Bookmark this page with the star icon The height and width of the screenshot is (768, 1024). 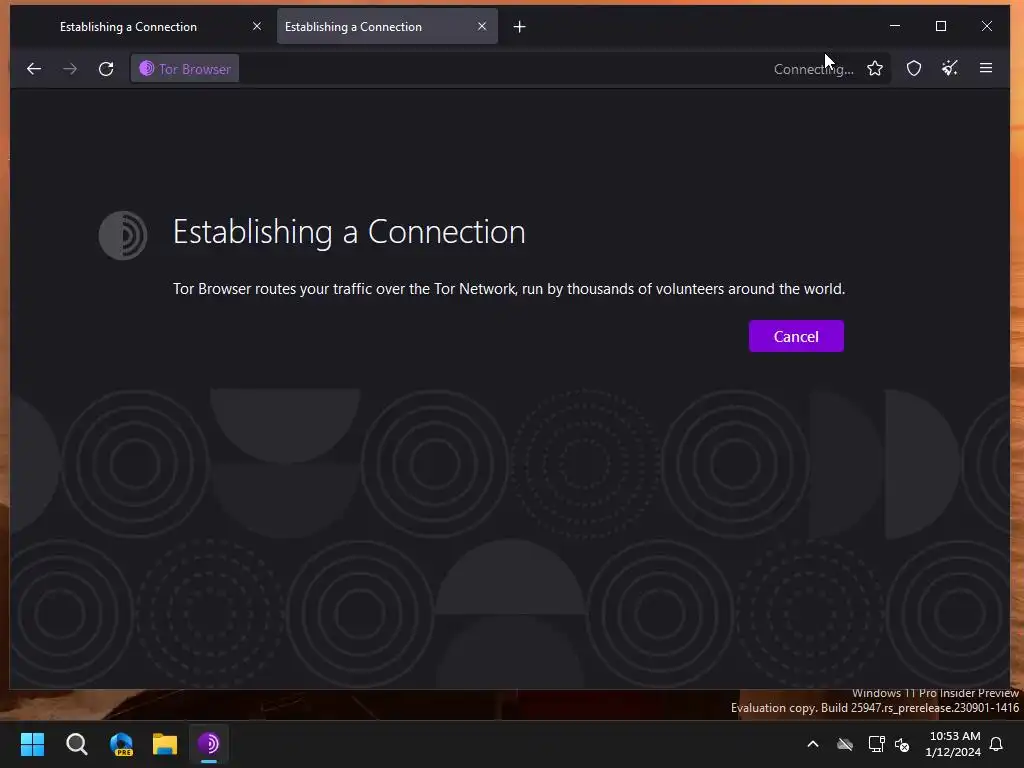[x=875, y=69]
